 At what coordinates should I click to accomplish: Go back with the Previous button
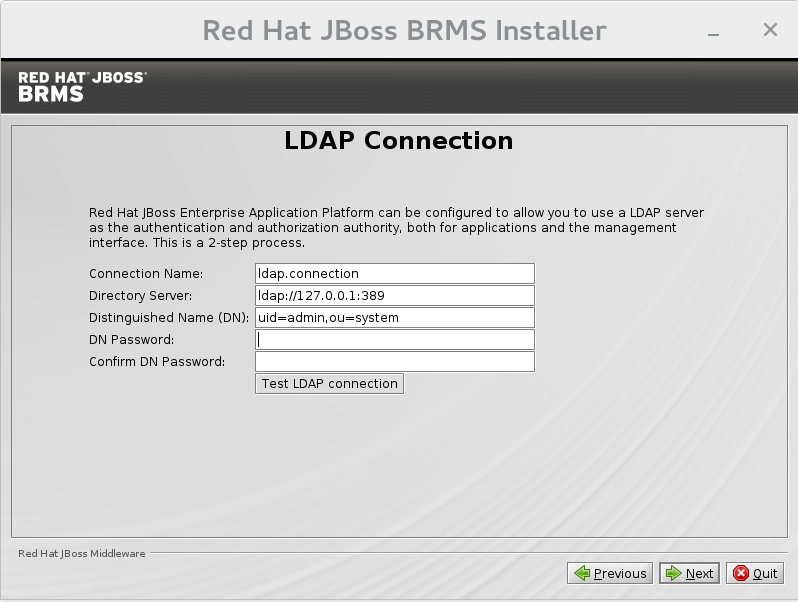(x=610, y=574)
